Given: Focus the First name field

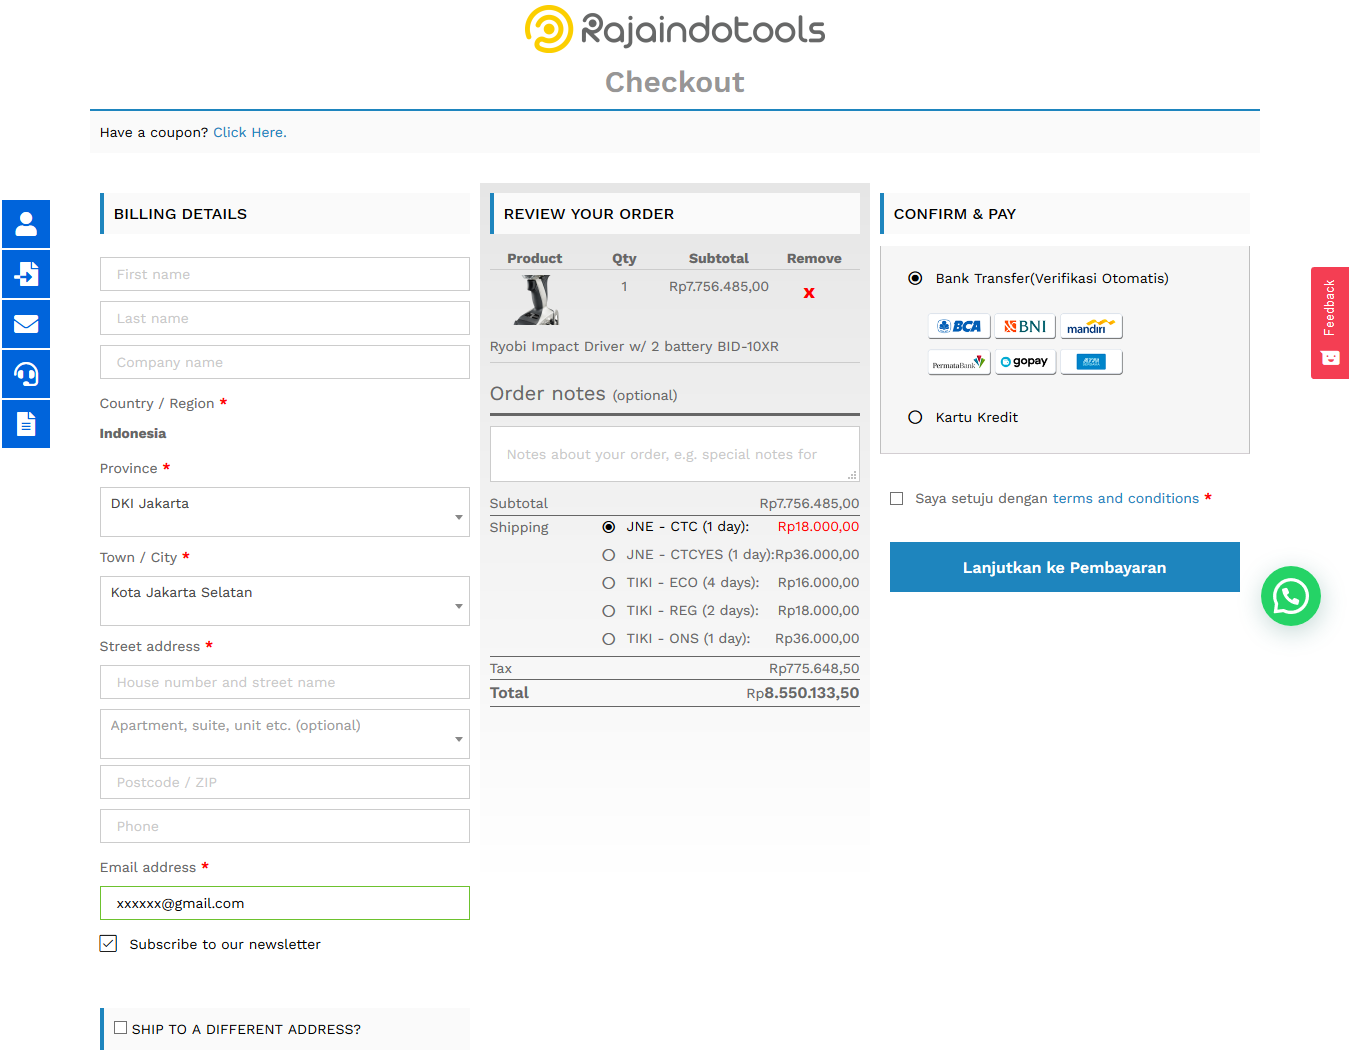Looking at the screenshot, I should coord(285,274).
